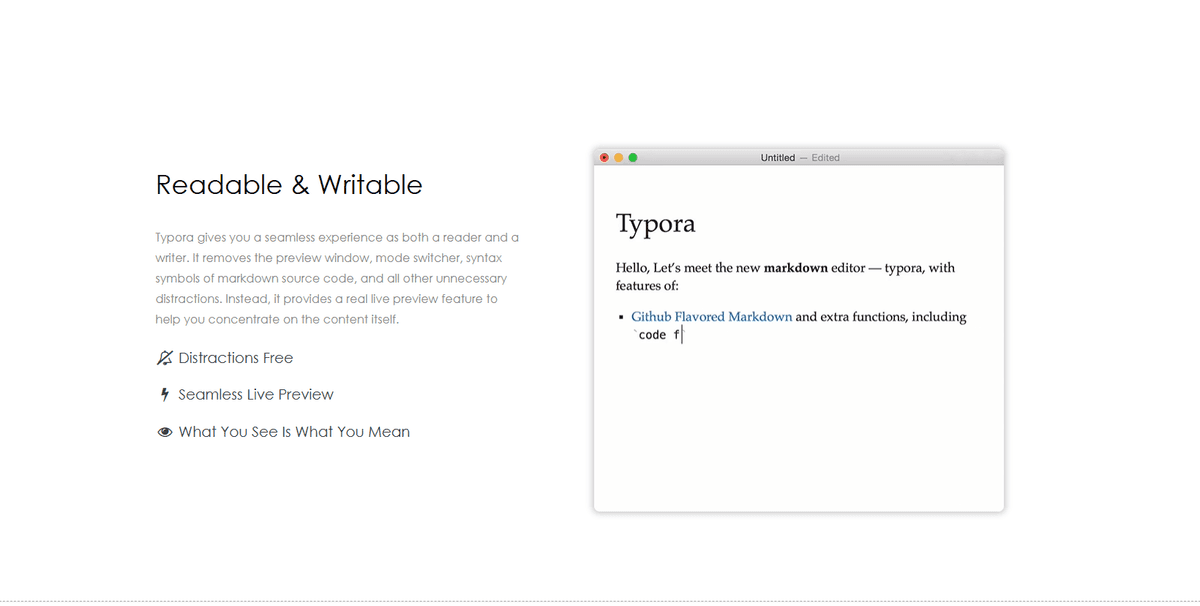Click the lightning bolt icon beside Seamless Live Preview

(x=165, y=395)
